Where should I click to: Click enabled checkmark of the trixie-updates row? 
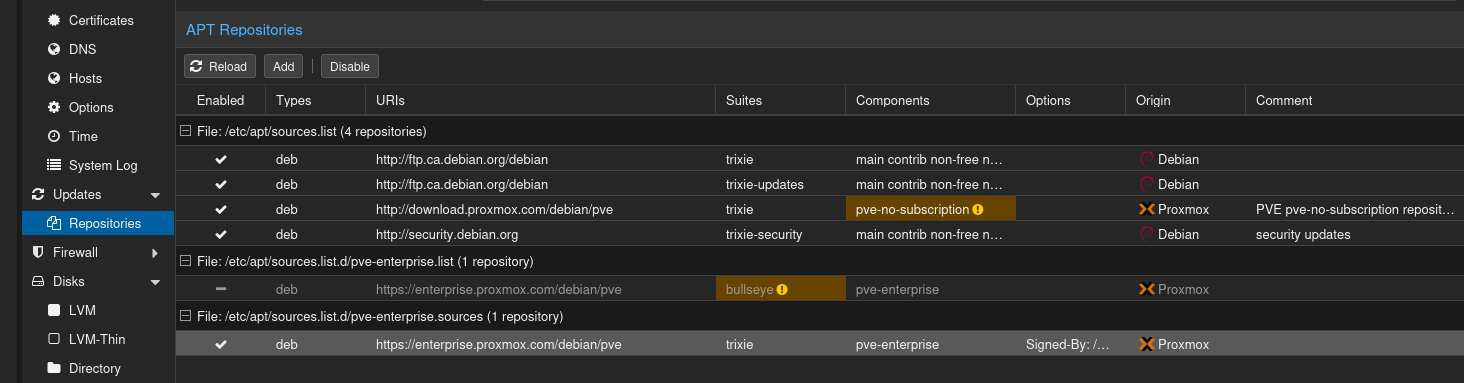[221, 184]
